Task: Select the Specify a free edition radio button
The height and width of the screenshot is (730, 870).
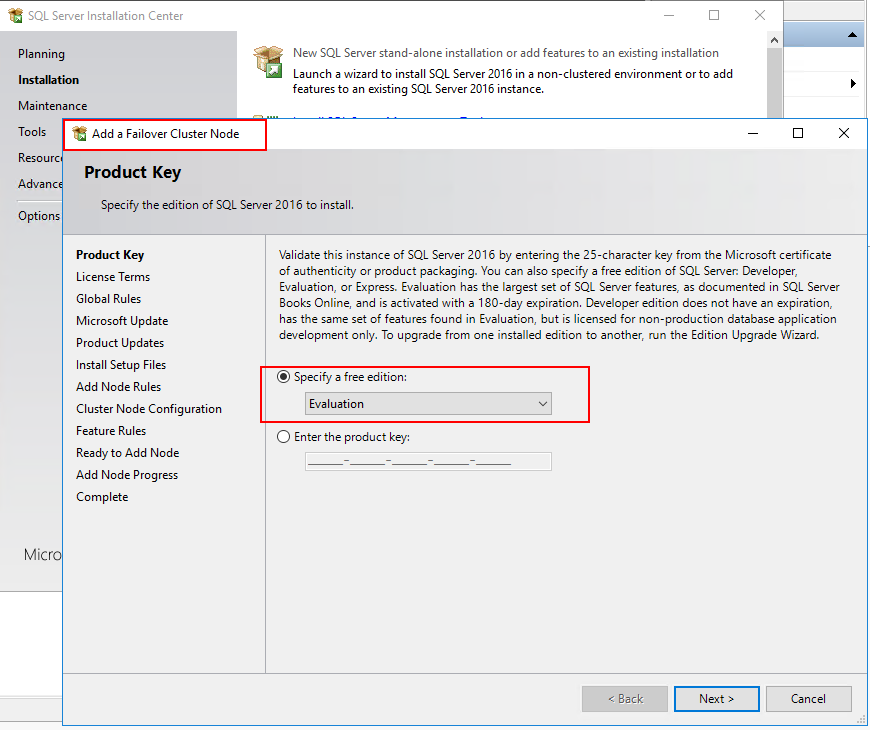Action: pos(284,377)
